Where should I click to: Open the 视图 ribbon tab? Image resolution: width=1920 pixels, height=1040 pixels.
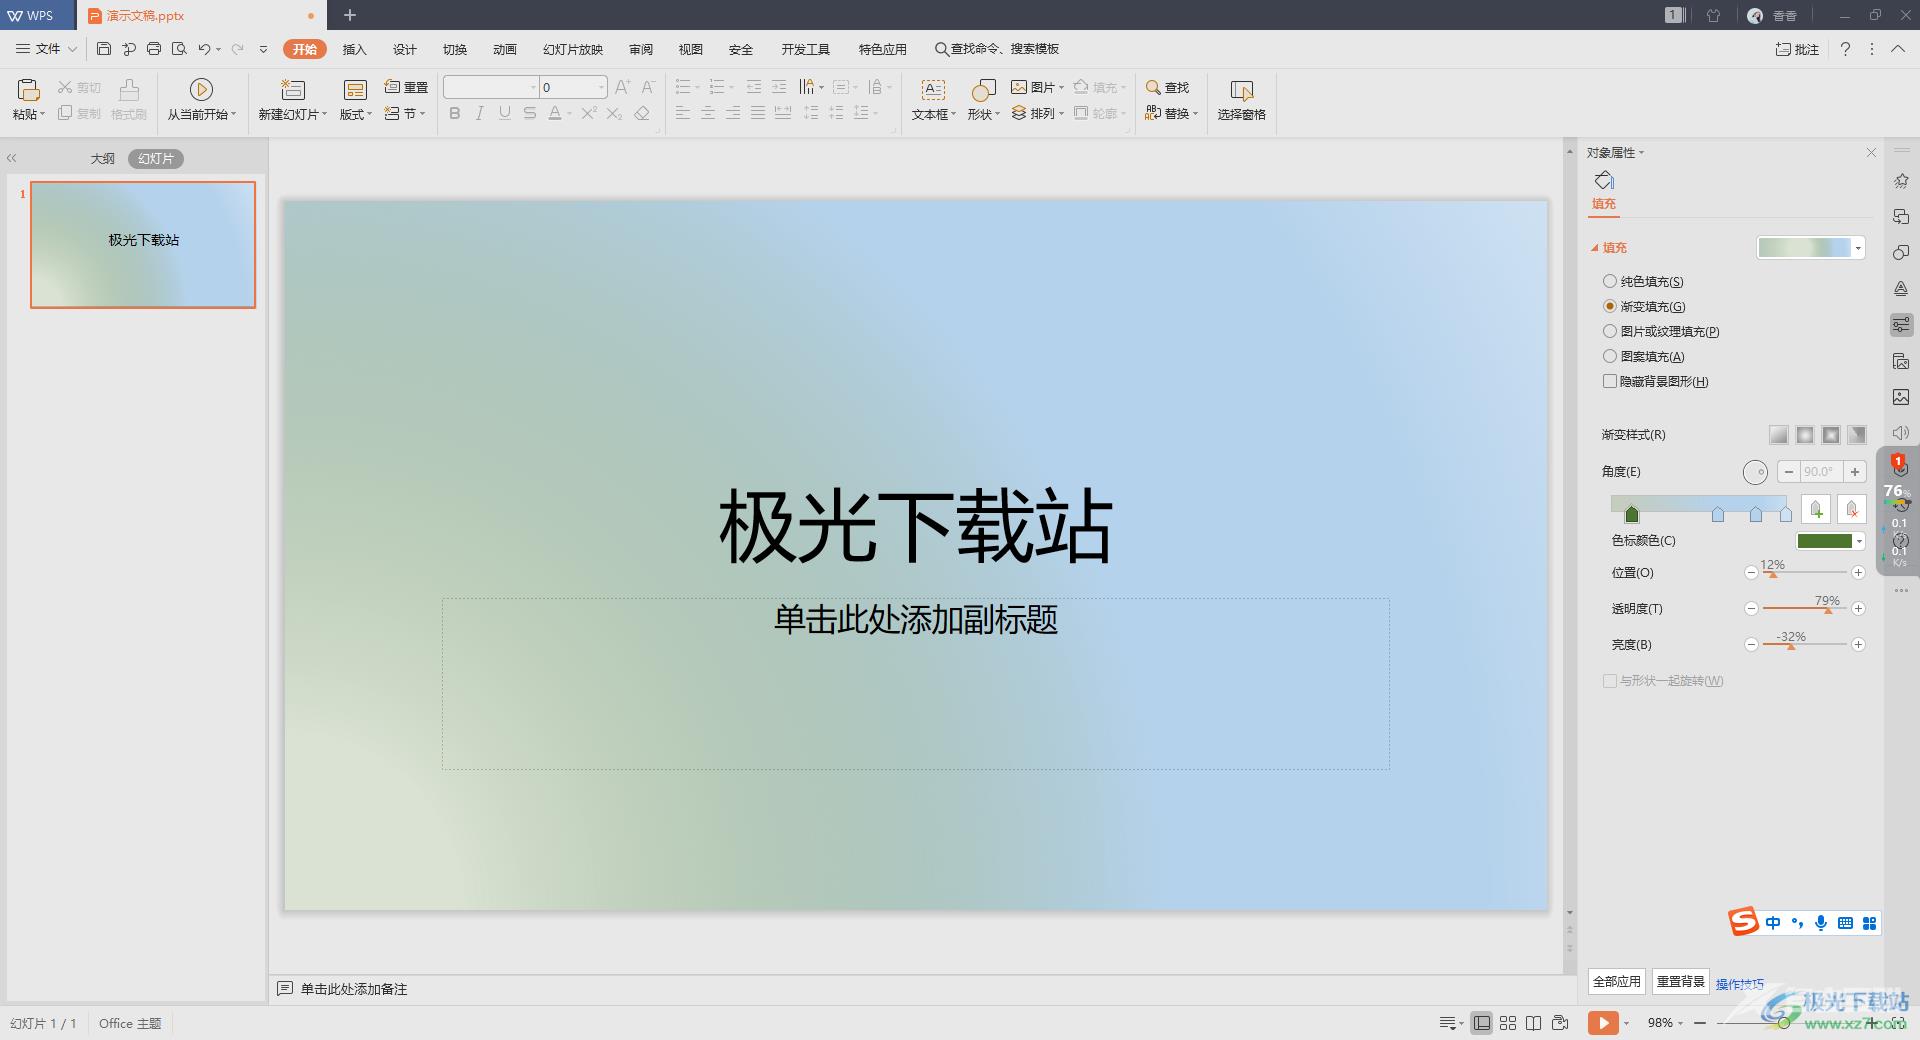point(691,49)
